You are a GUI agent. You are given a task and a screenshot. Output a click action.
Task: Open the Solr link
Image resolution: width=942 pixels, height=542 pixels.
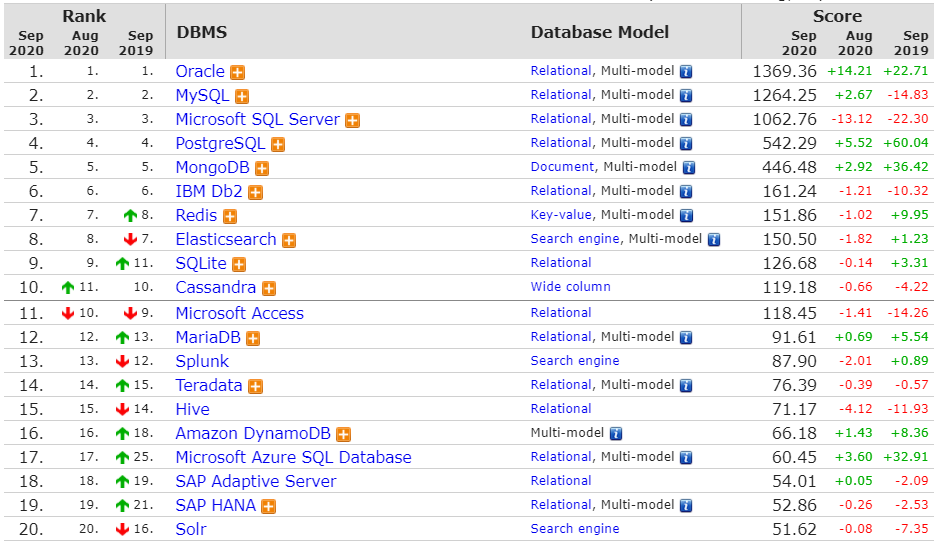191,530
